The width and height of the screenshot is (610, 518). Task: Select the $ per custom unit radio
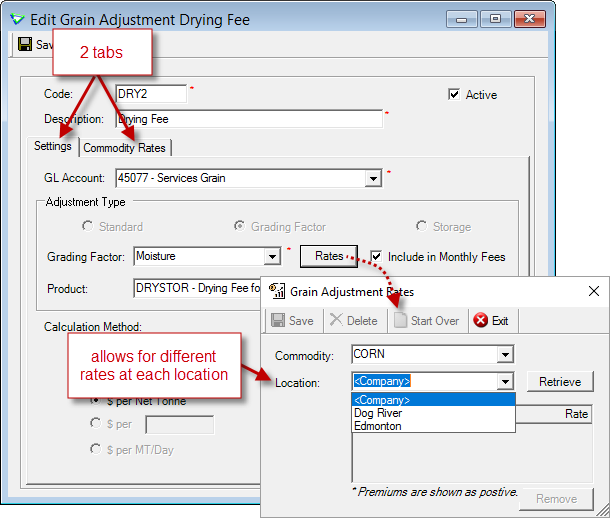96,423
